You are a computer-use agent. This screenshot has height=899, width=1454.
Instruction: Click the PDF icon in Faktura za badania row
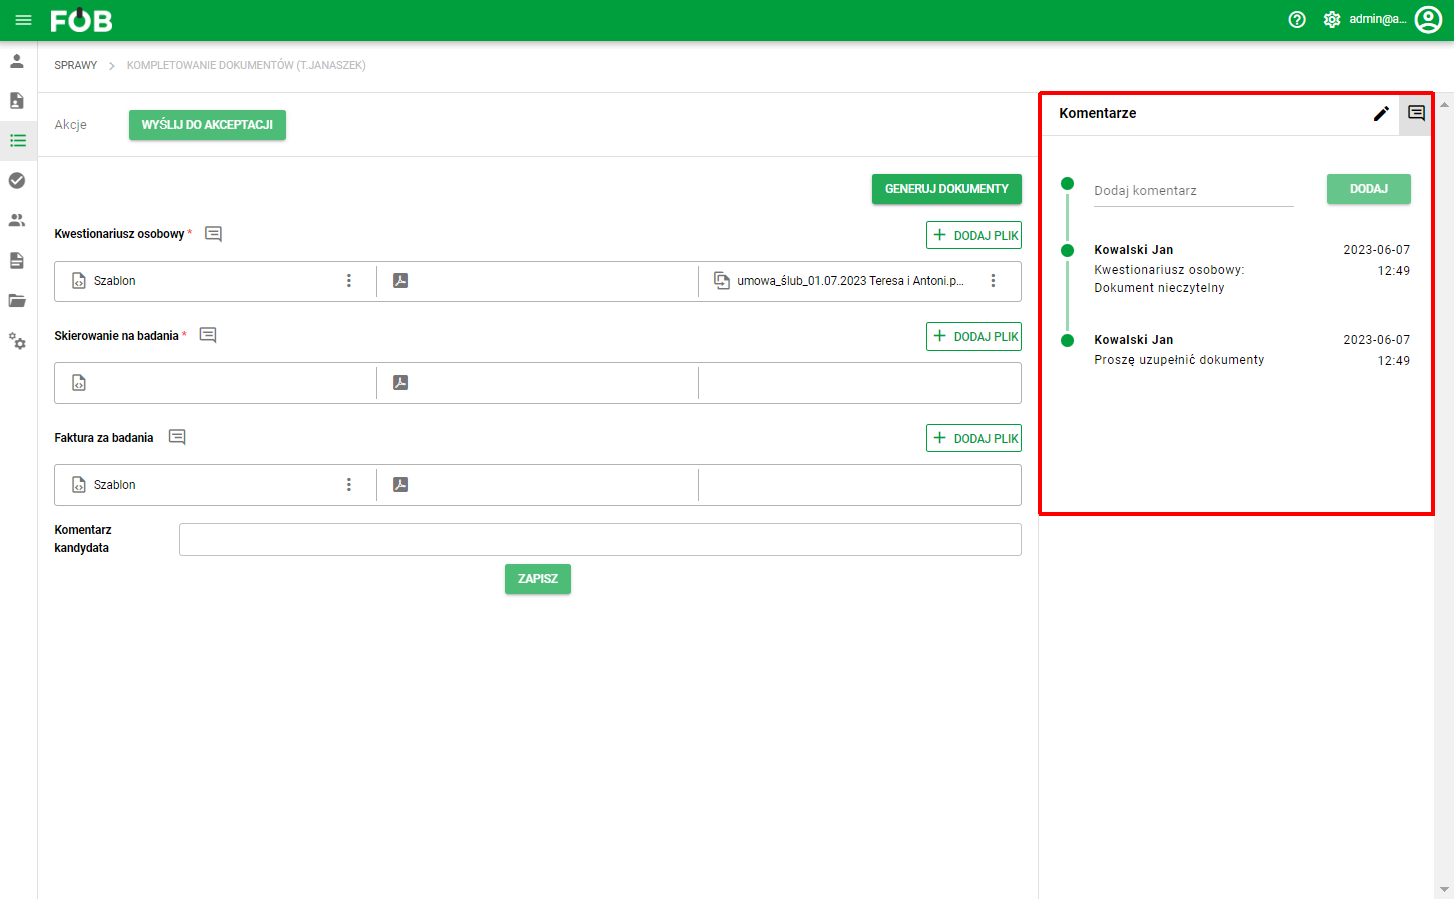point(400,485)
